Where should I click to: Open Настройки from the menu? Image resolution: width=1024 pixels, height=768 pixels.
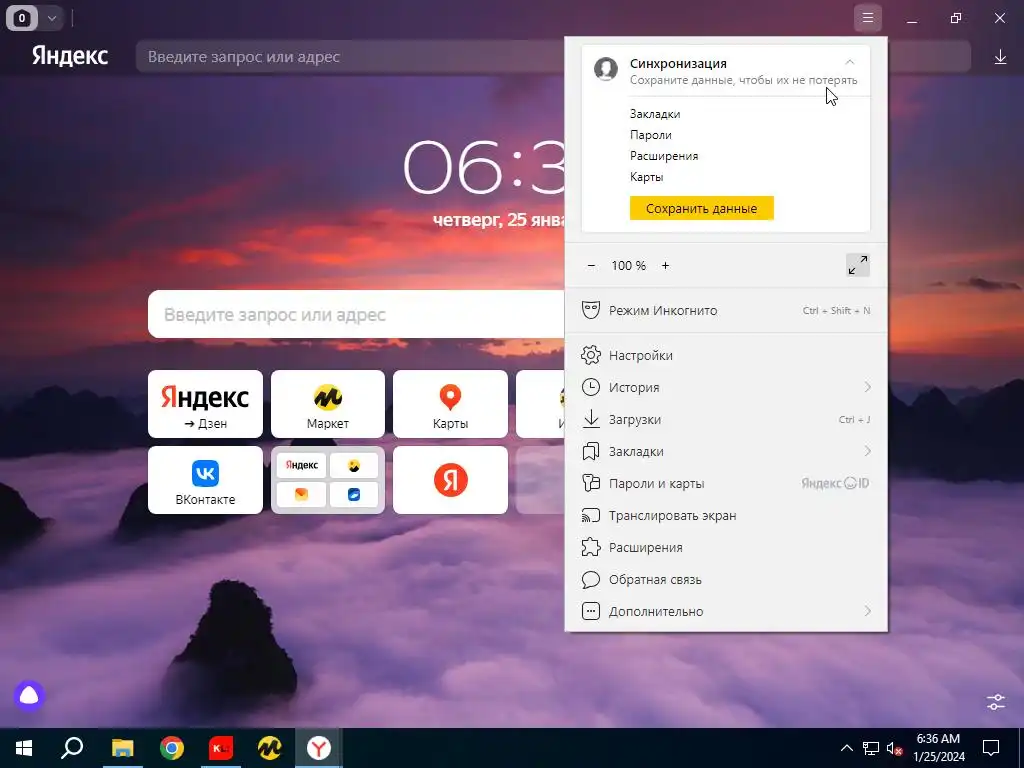point(726,355)
